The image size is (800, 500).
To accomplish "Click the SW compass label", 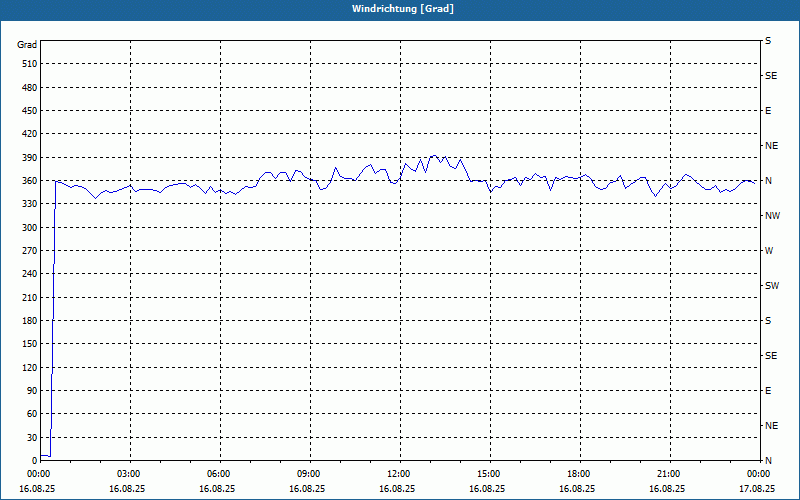I will [772, 286].
